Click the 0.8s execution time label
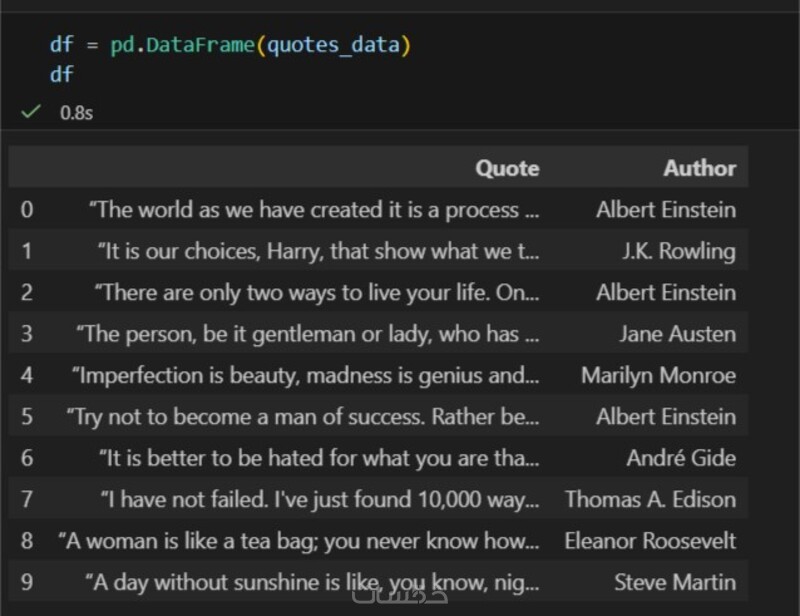Image resolution: width=800 pixels, height=616 pixels. click(x=76, y=112)
